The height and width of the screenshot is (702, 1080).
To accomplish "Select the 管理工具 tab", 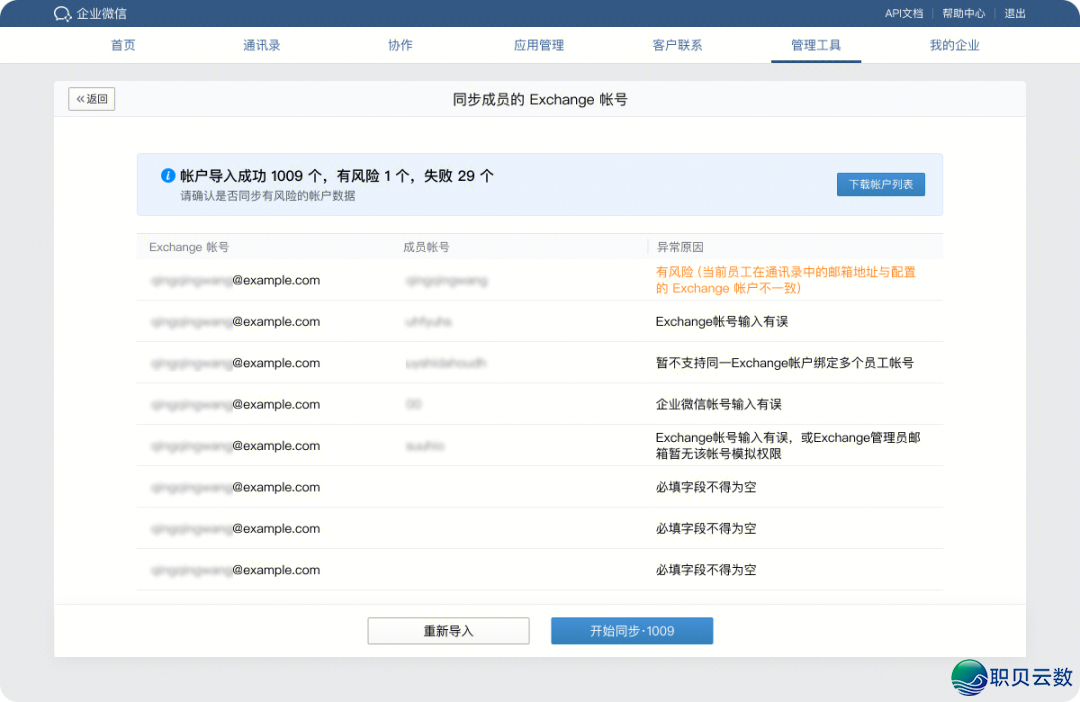I will coord(816,45).
